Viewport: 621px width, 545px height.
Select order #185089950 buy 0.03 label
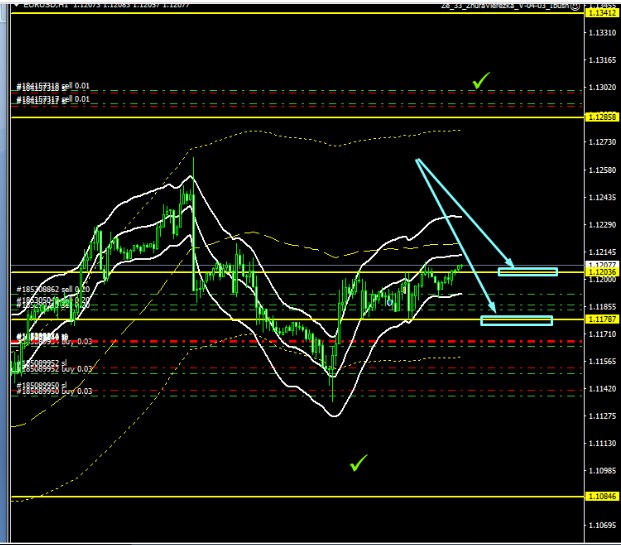pos(54,391)
